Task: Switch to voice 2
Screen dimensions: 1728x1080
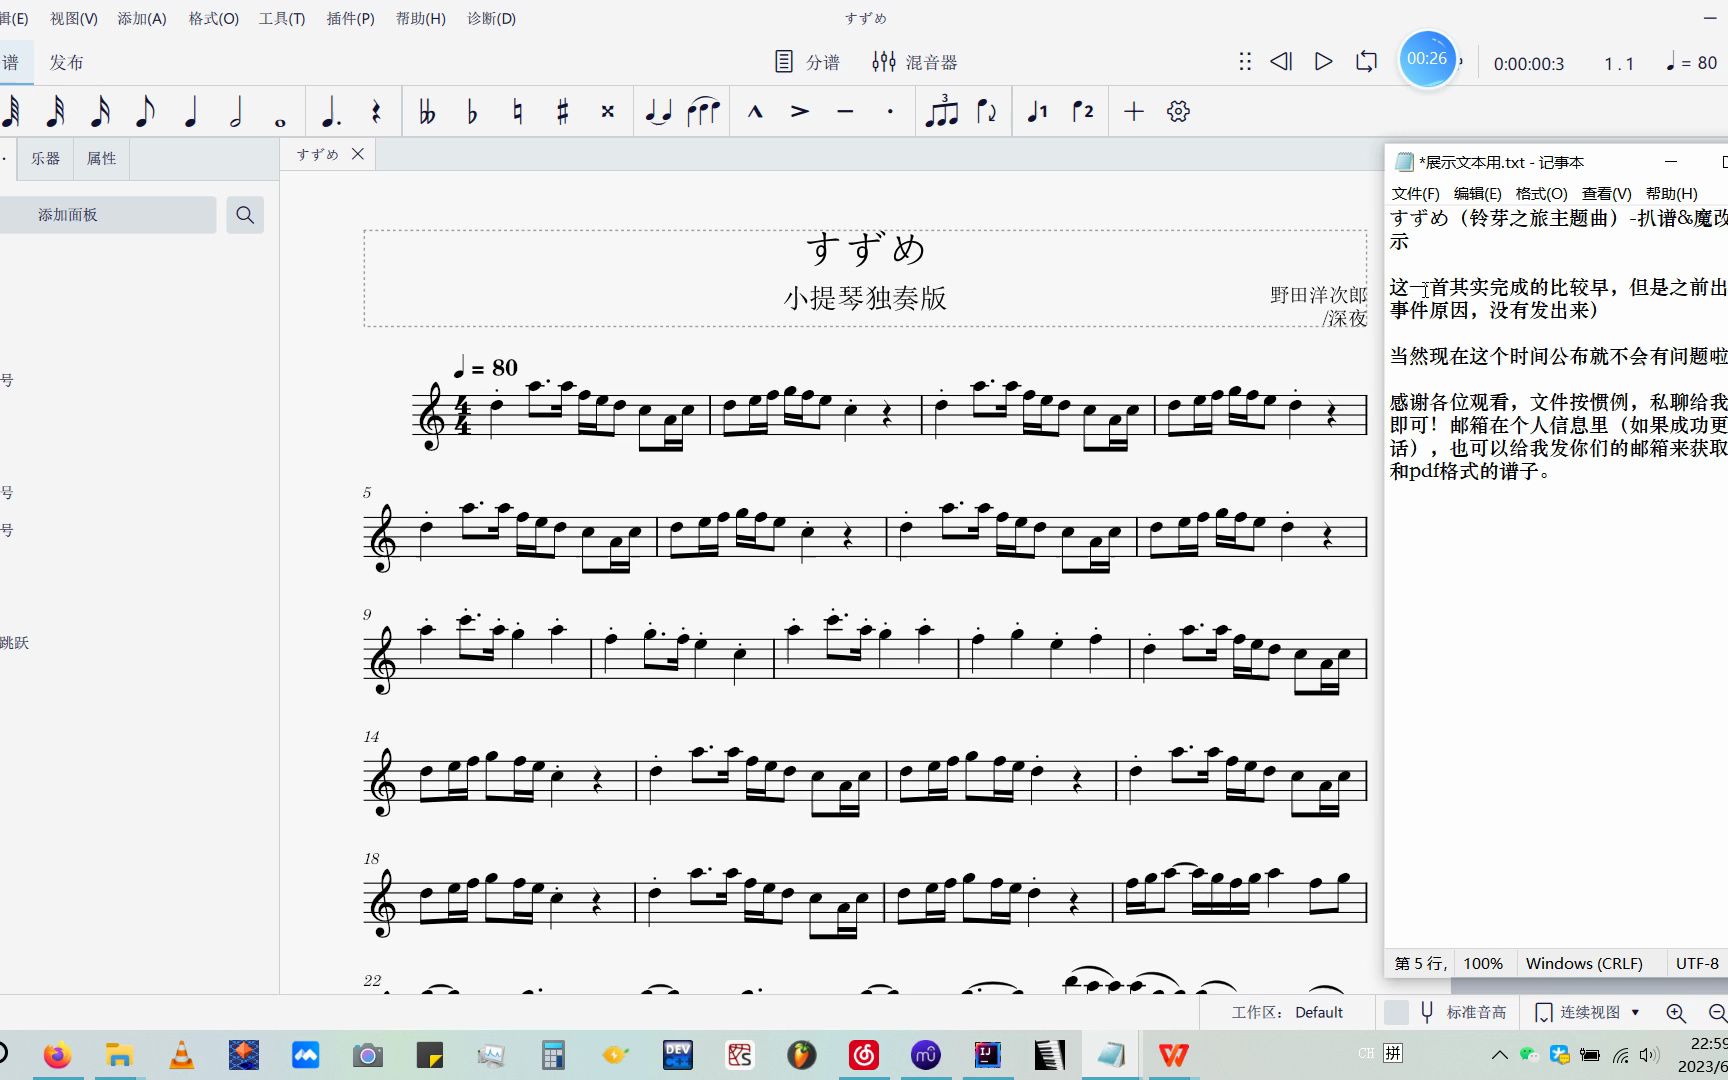Action: click(x=1083, y=112)
